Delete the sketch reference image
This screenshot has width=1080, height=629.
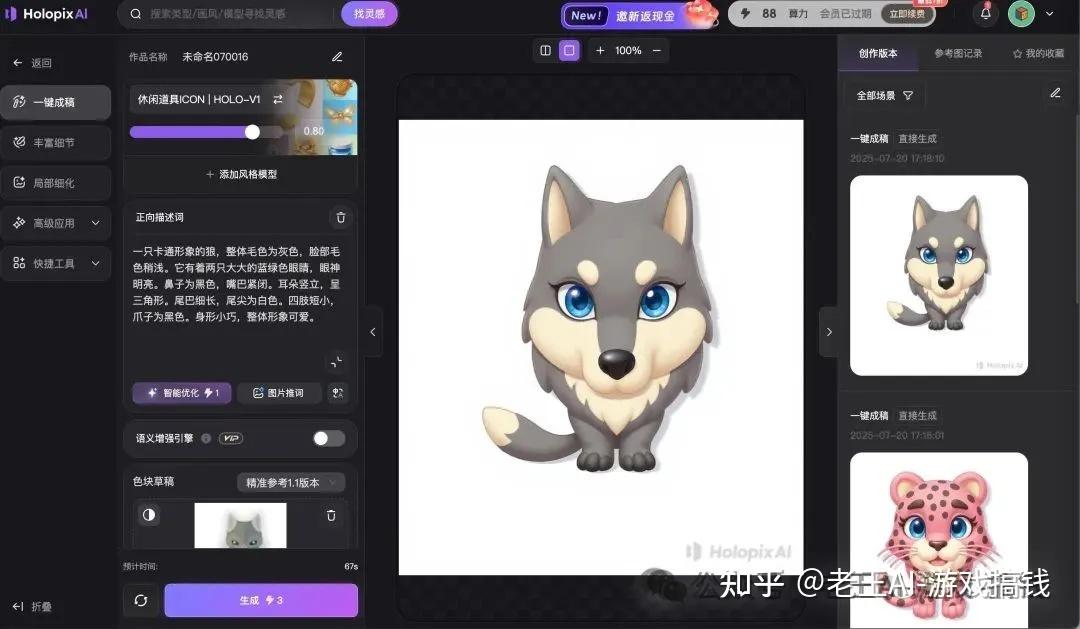(x=331, y=515)
